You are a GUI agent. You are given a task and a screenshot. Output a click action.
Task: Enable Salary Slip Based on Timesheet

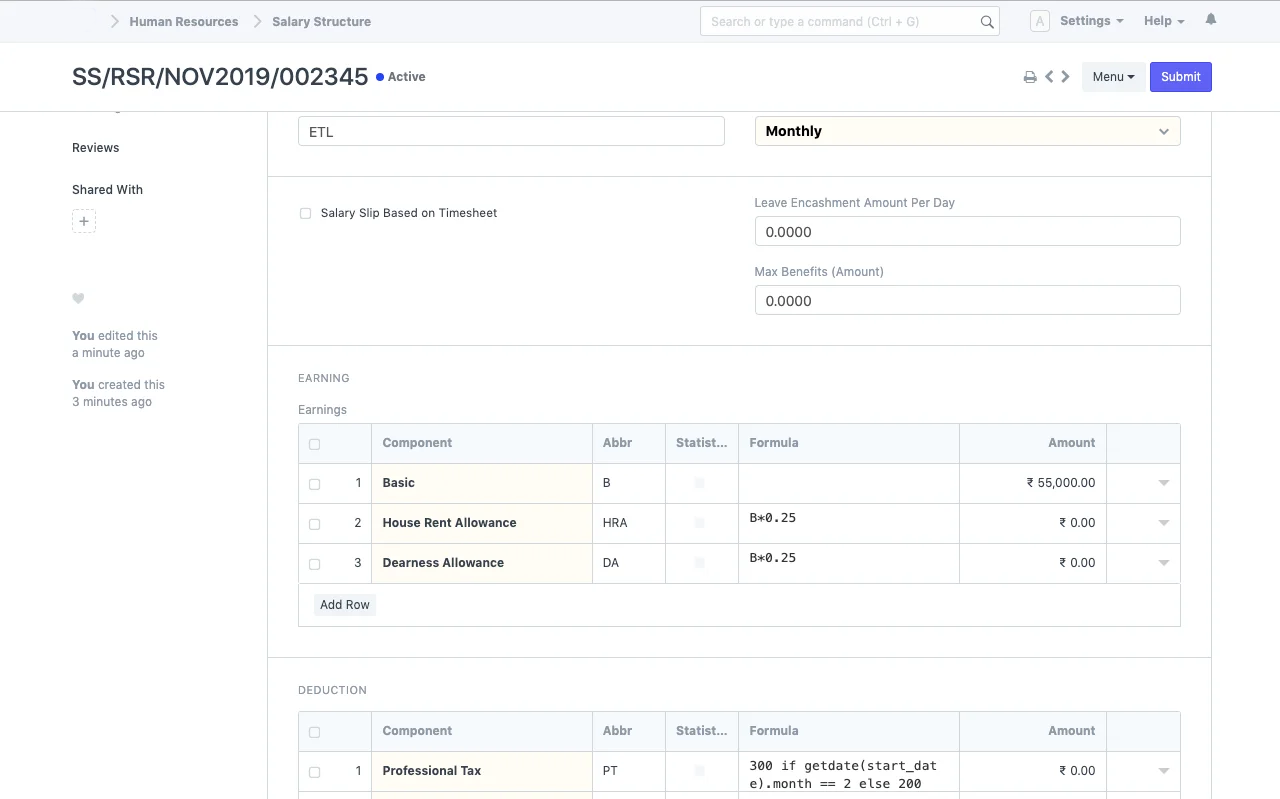pos(305,213)
